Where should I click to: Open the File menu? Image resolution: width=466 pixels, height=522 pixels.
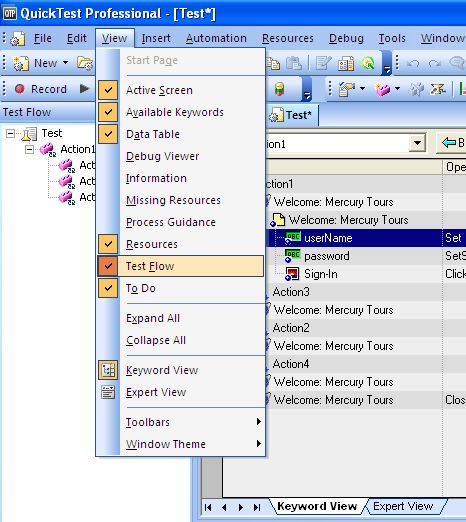coord(43,38)
